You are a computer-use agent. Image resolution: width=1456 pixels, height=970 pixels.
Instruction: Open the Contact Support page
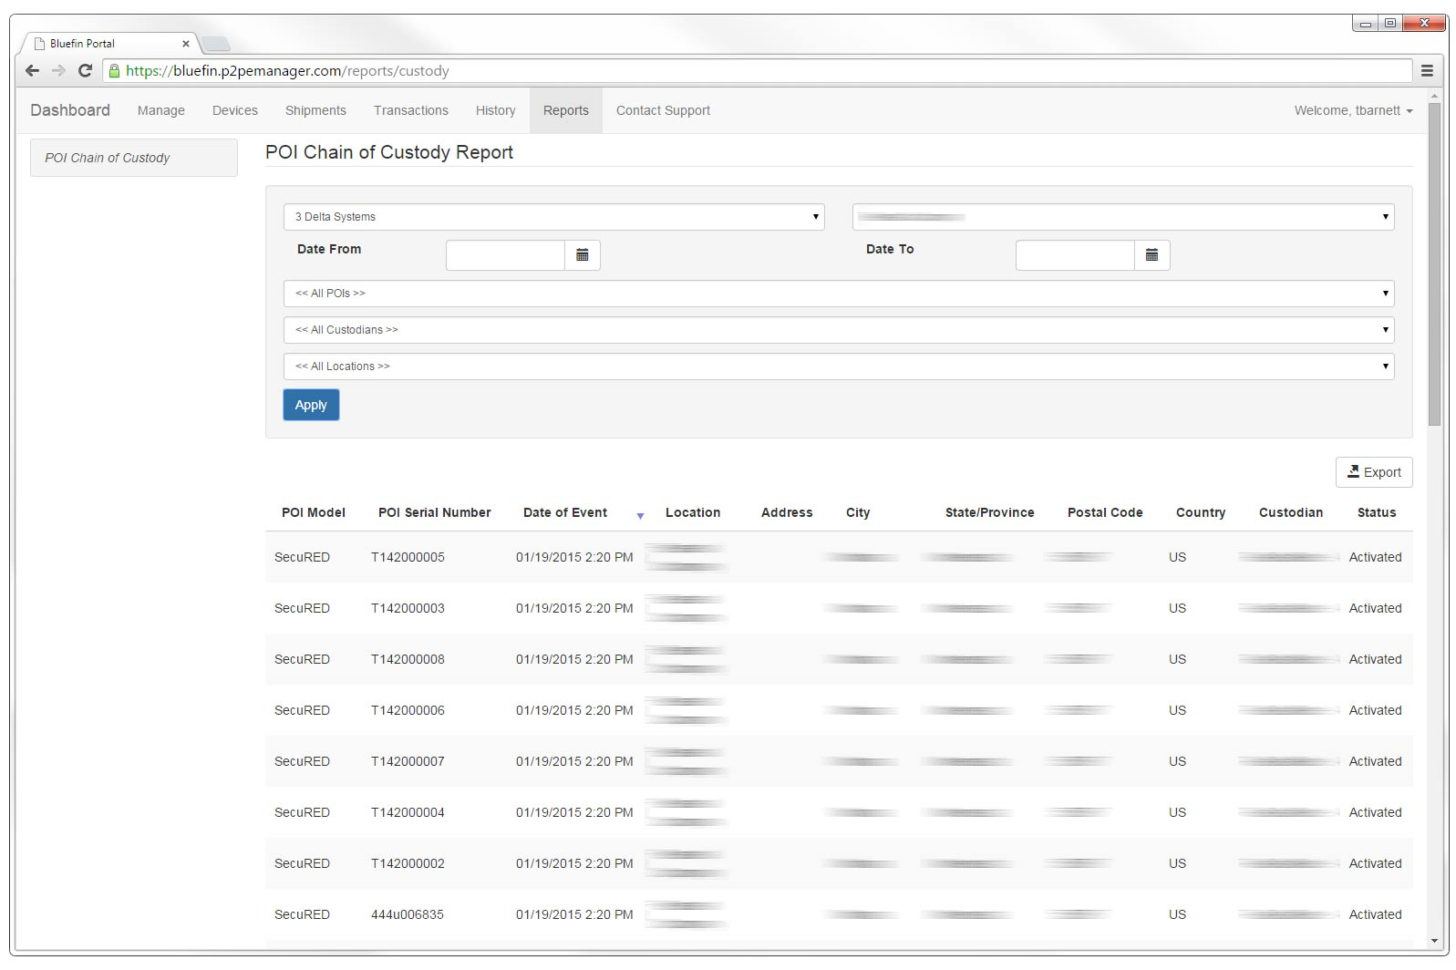click(x=662, y=110)
